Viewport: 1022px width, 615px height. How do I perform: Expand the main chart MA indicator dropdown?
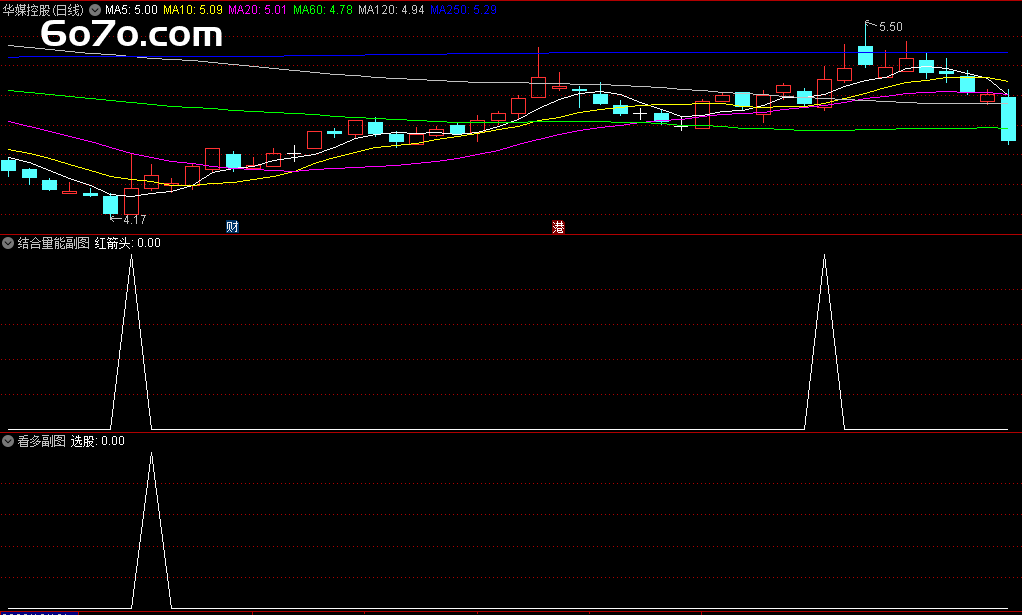[95, 10]
